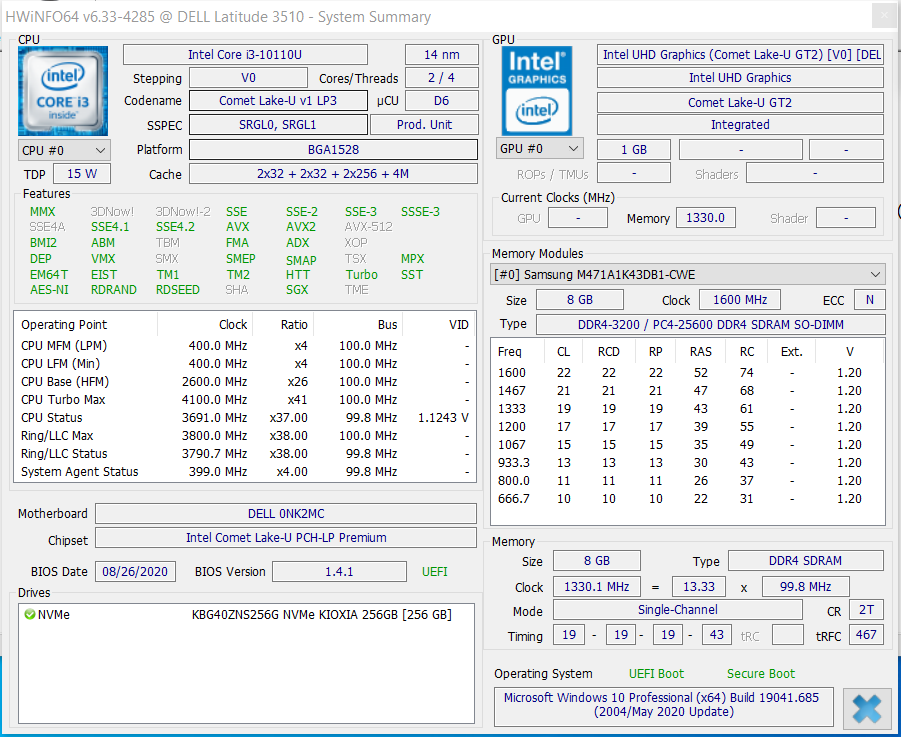Click the SGX feature label
This screenshot has height=737, width=901.
pyautogui.click(x=297, y=290)
